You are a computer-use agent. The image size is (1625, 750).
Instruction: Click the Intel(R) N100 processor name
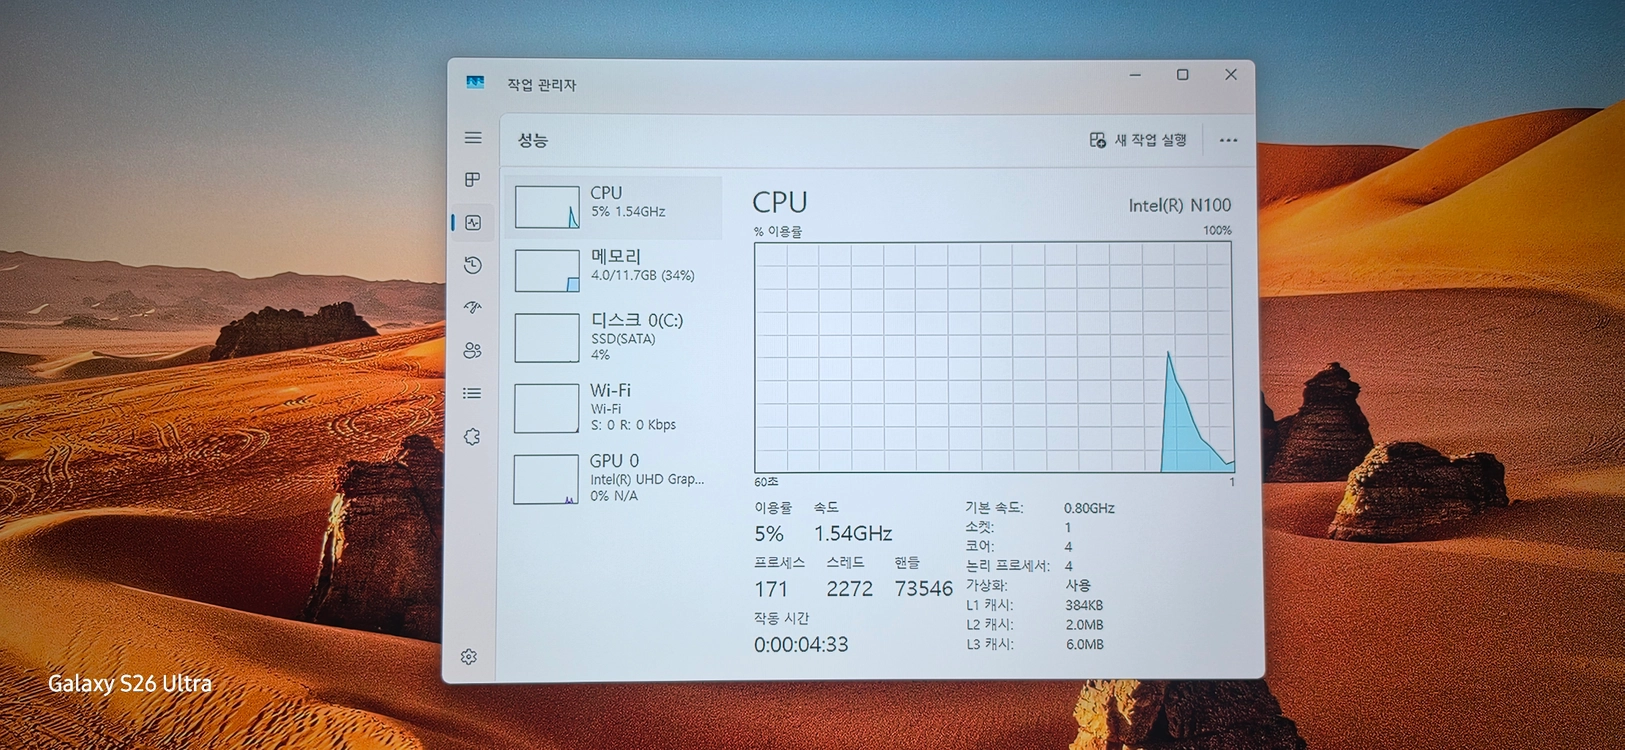click(1180, 205)
